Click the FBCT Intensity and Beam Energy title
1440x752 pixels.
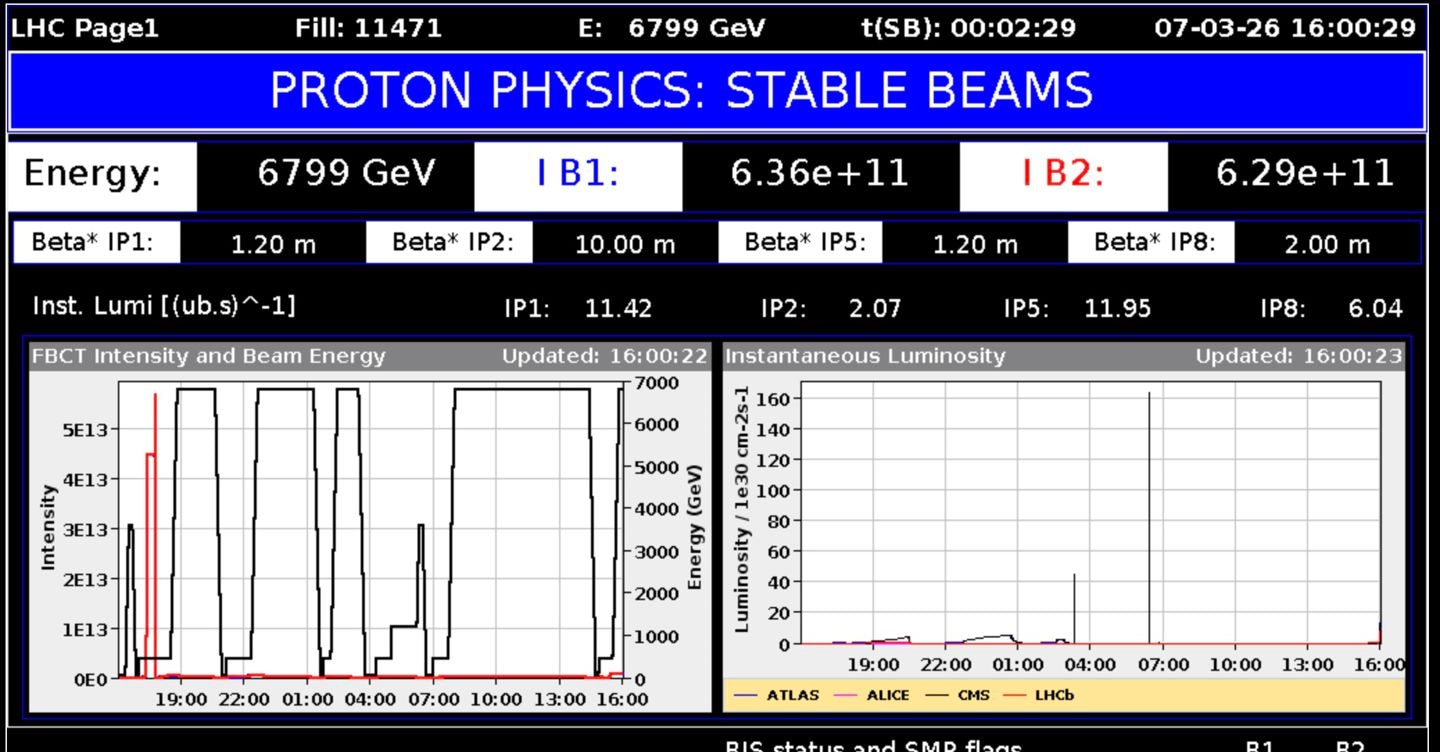[x=208, y=356]
